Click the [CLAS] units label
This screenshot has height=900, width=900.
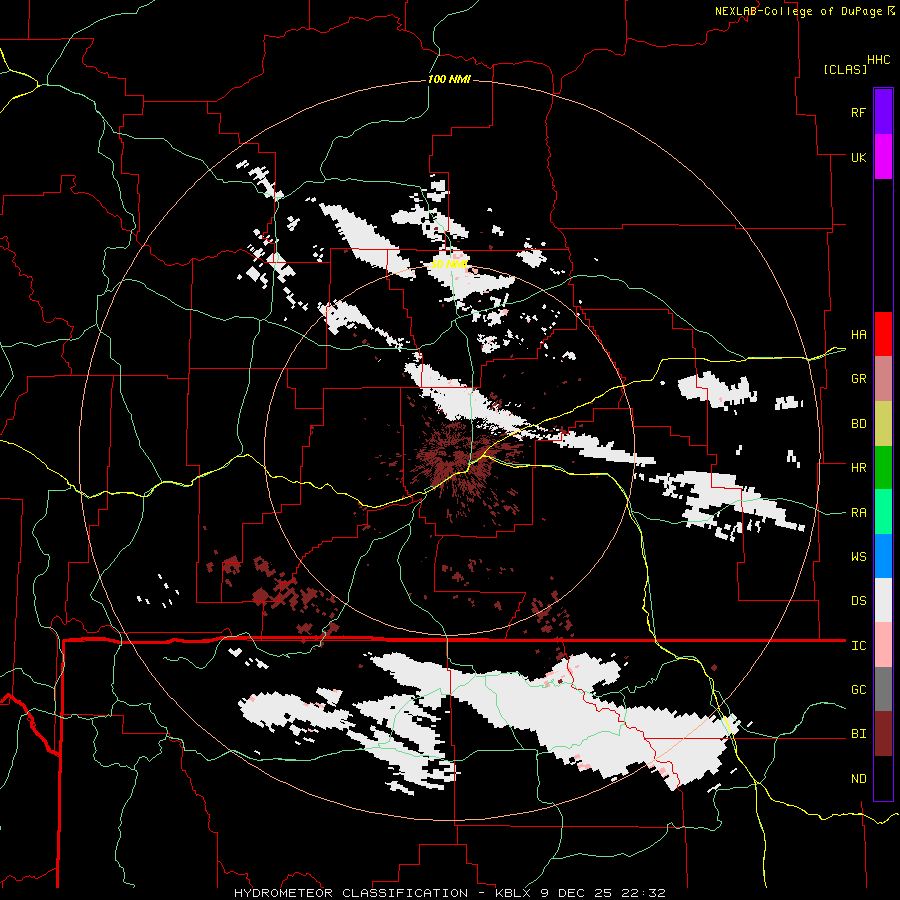[845, 69]
